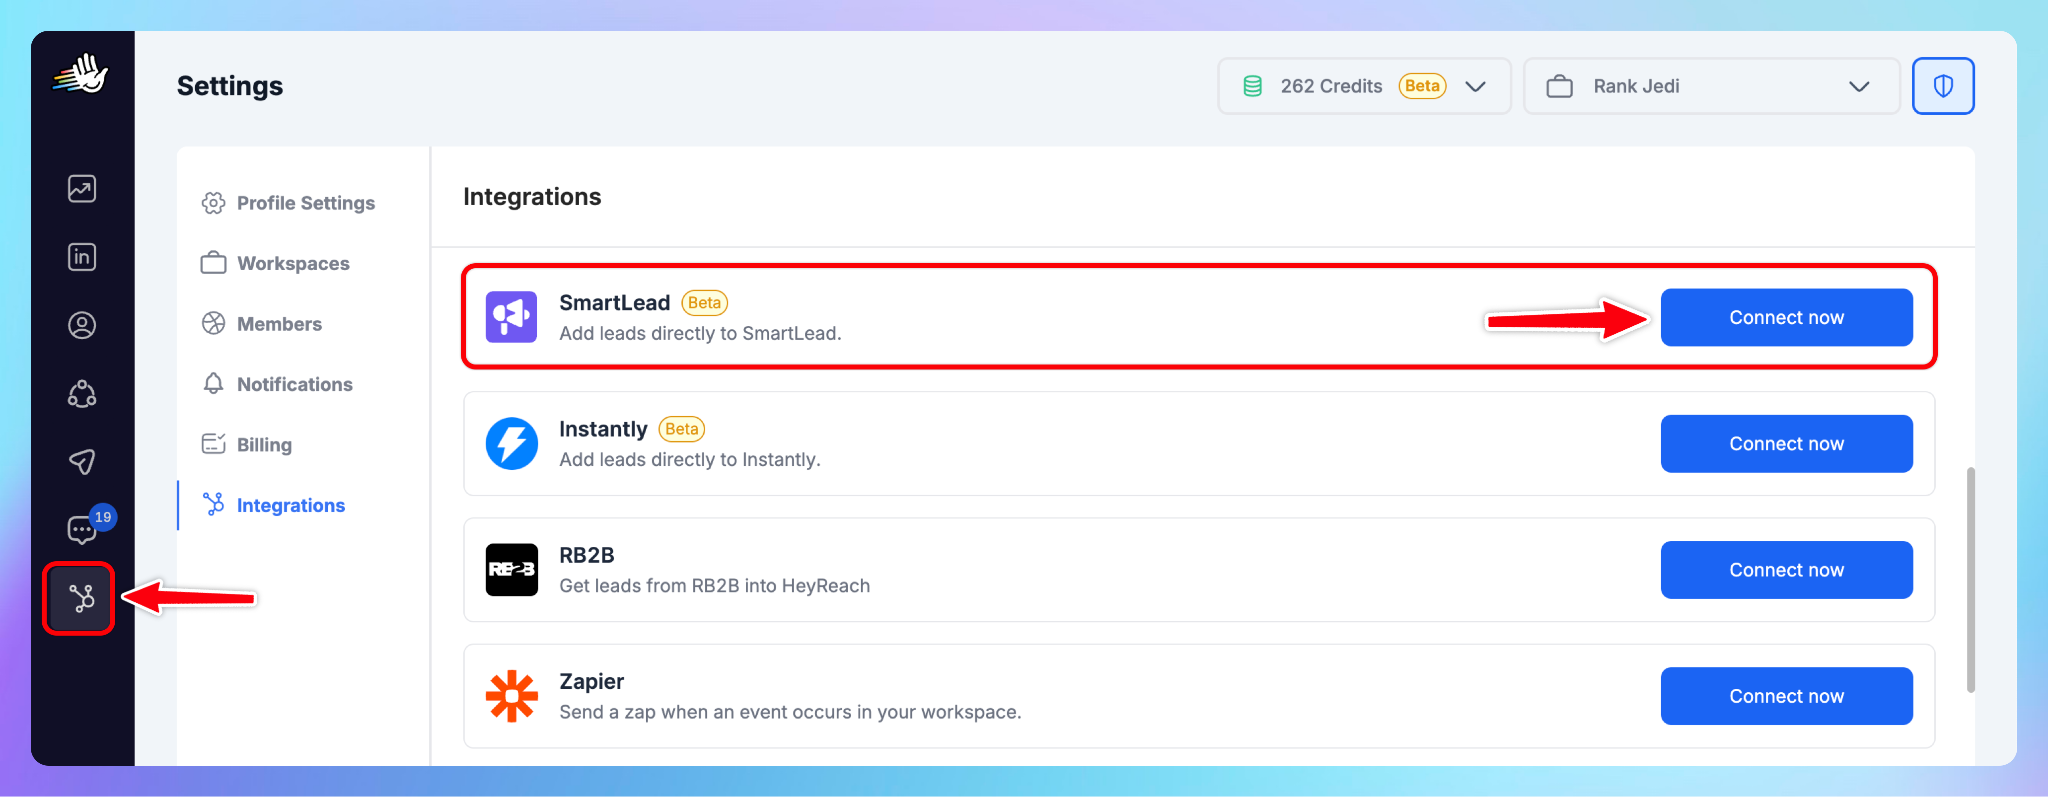Open the dashboard analytics chart icon
Screen dimensions: 2048x797
82,189
